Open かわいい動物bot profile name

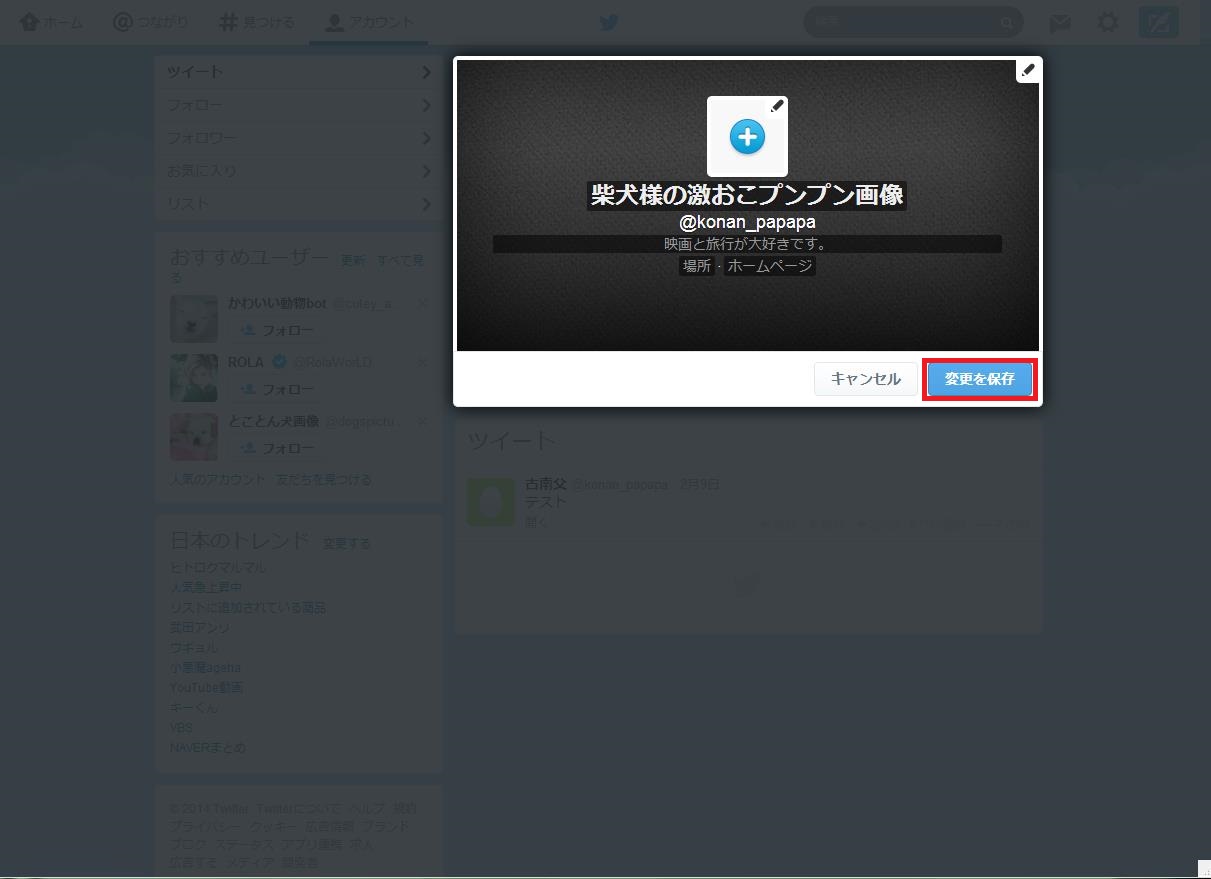[x=277, y=303]
